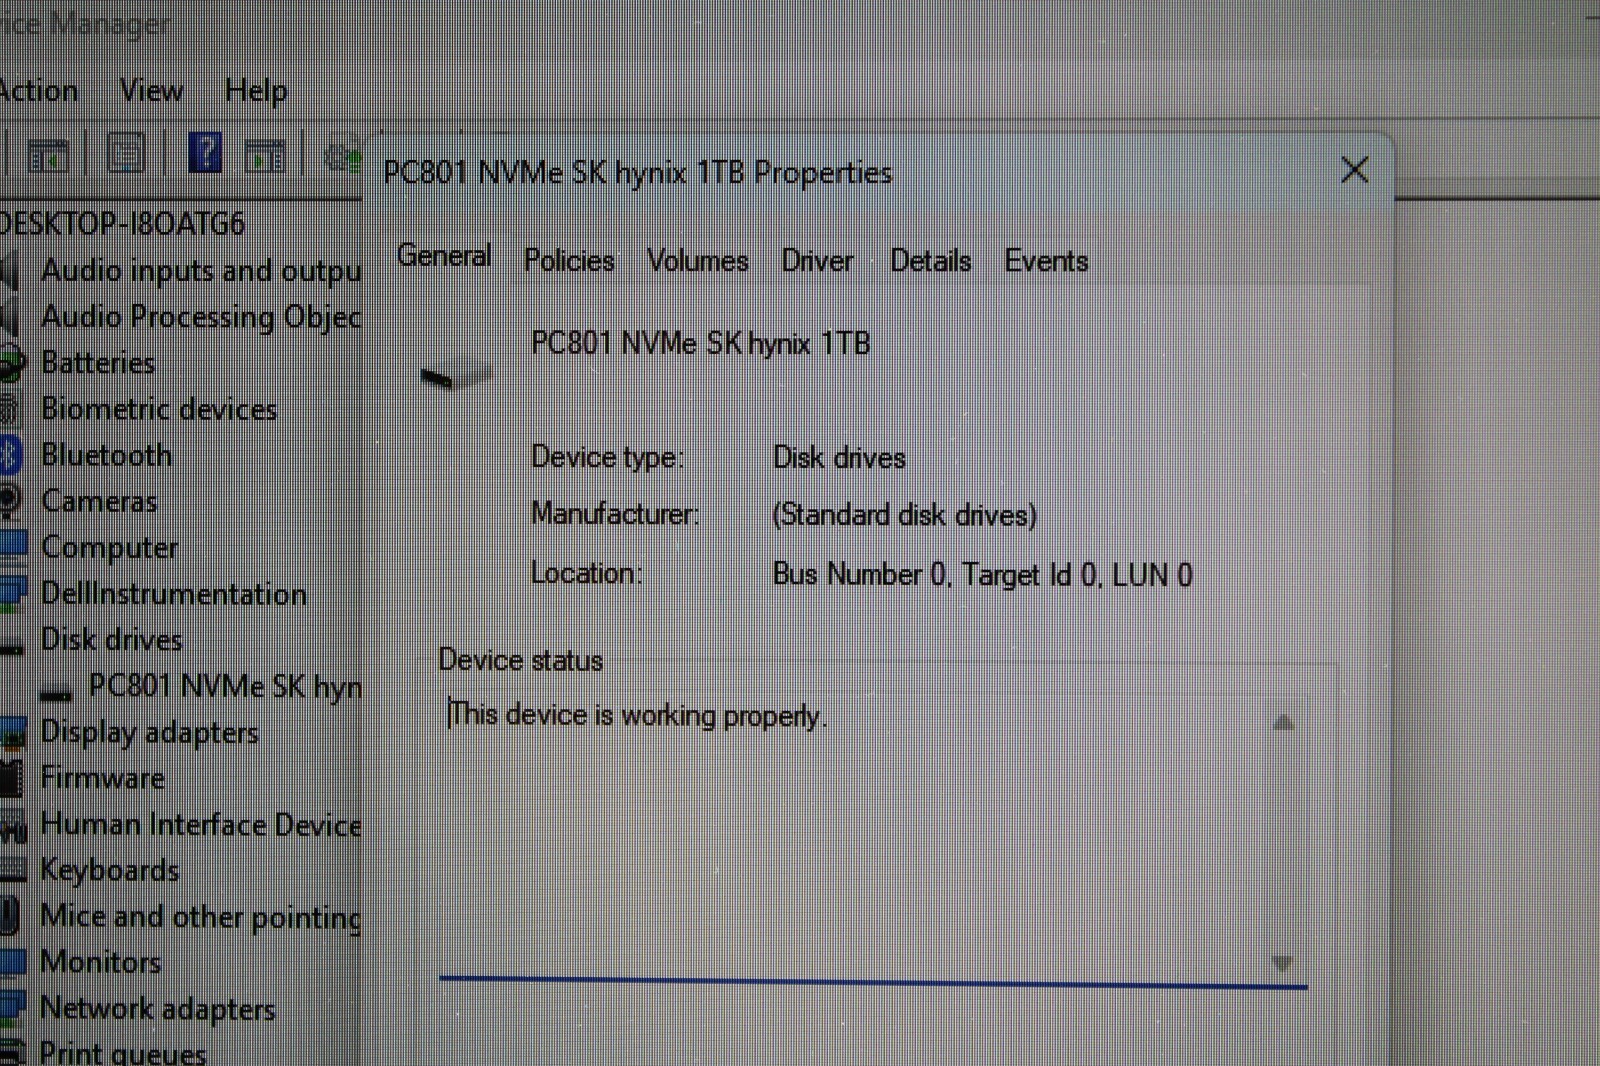1600x1066 pixels.
Task: Click the Properties toolbar icon left of Help
Action: pyautogui.click(x=126, y=154)
